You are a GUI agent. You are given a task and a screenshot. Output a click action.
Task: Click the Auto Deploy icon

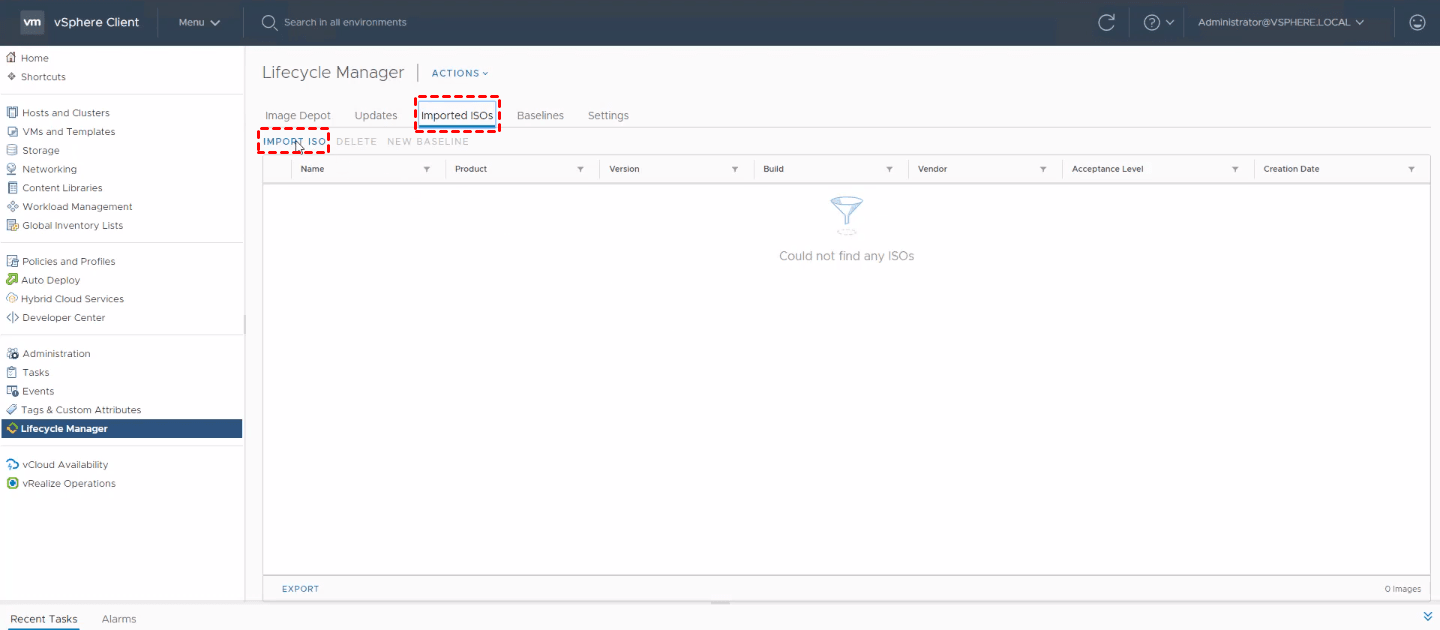point(13,280)
